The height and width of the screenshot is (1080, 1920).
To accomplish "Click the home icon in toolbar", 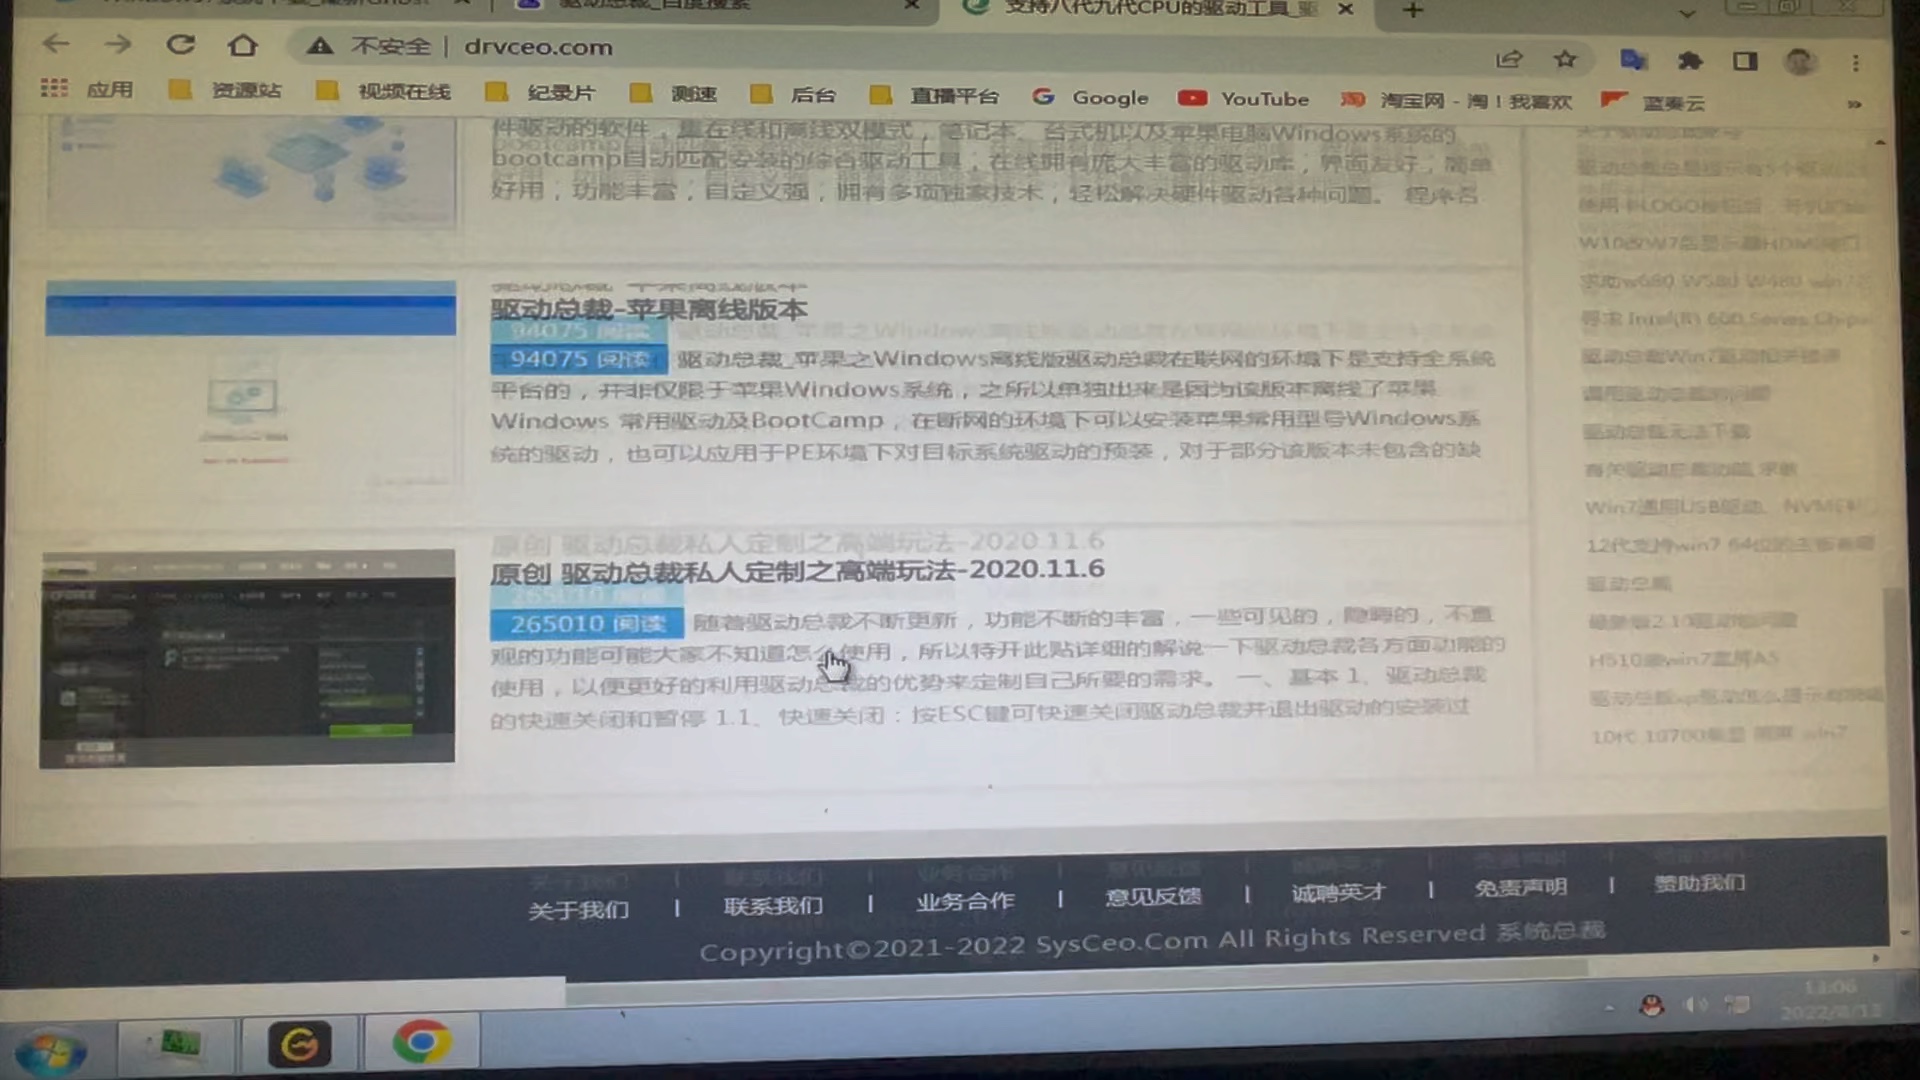I will point(242,46).
